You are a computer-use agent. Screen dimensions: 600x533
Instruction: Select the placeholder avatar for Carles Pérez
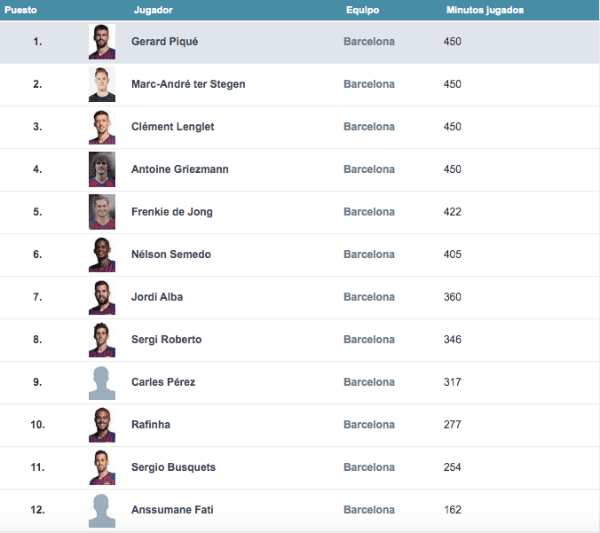point(102,382)
